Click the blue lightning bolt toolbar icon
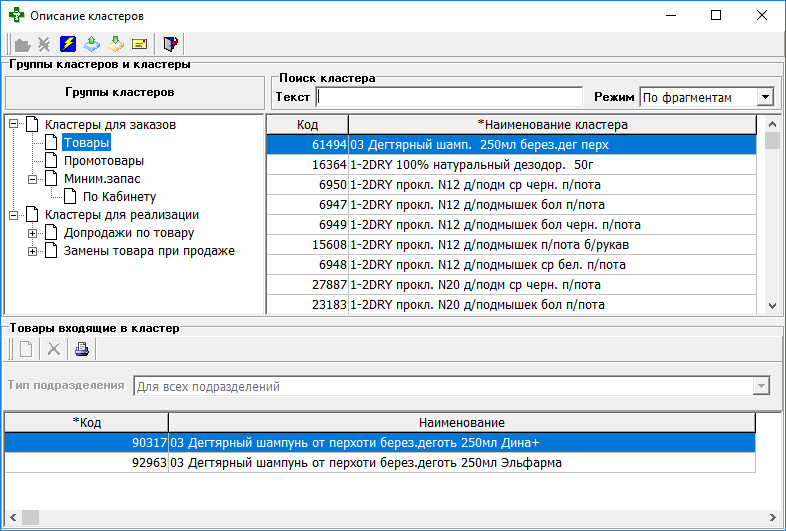The width and height of the screenshot is (786, 531). pos(68,44)
